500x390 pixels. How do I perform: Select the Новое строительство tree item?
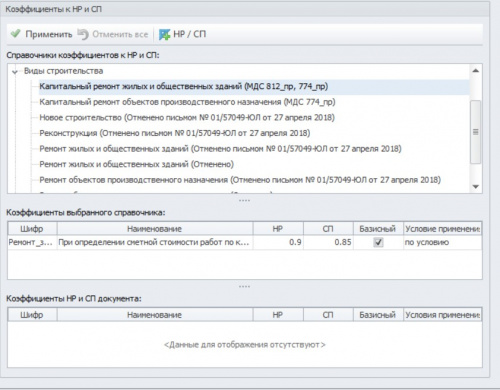187,118
